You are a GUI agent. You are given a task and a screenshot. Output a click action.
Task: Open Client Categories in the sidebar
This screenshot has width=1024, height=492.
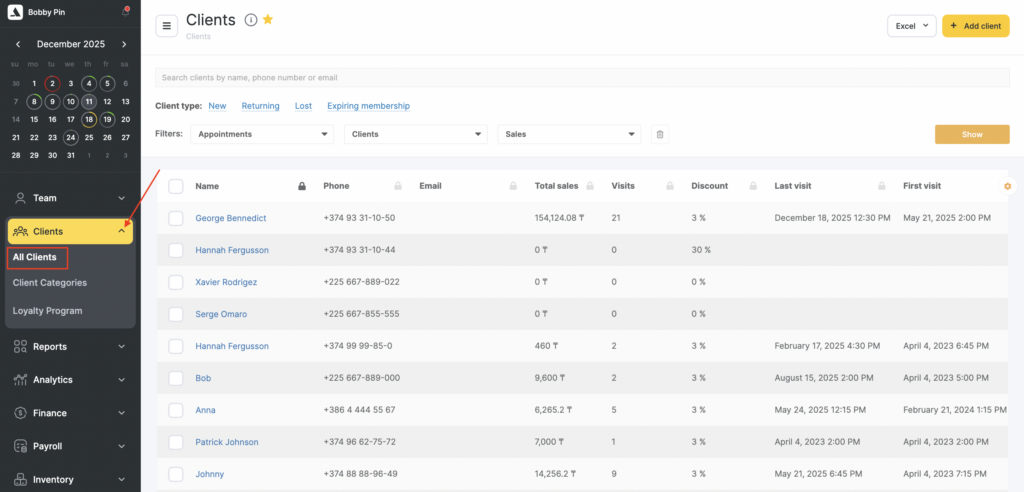pyautogui.click(x=50, y=283)
